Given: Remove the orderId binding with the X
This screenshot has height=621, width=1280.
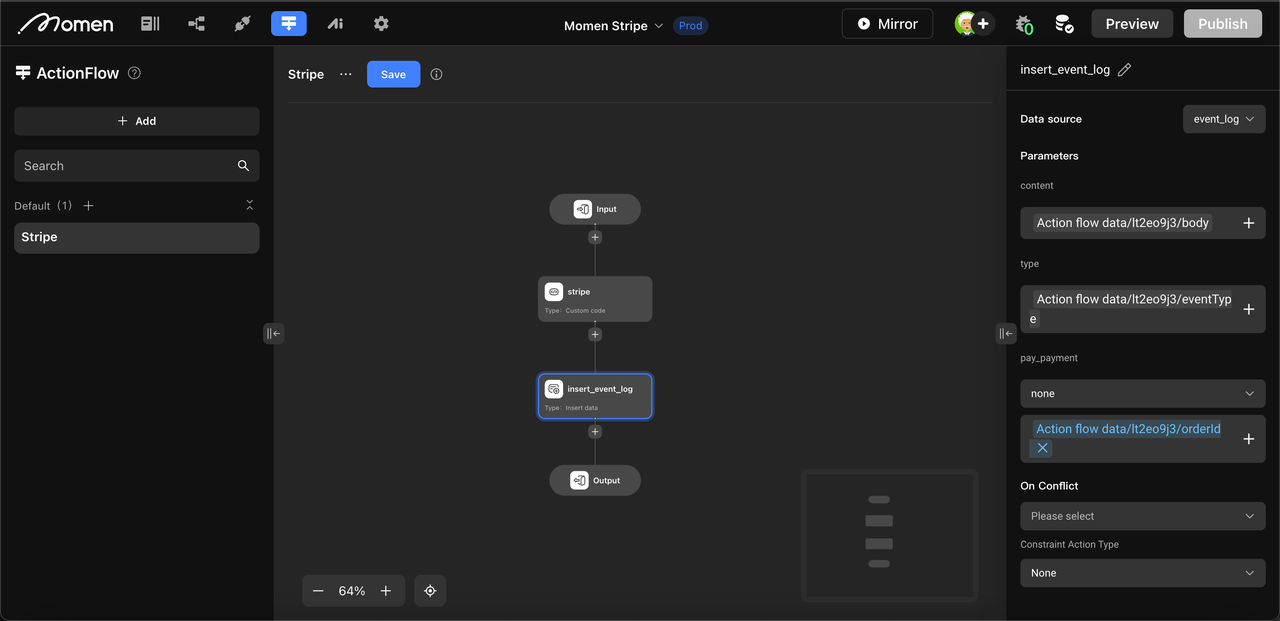Looking at the screenshot, I should [1042, 448].
